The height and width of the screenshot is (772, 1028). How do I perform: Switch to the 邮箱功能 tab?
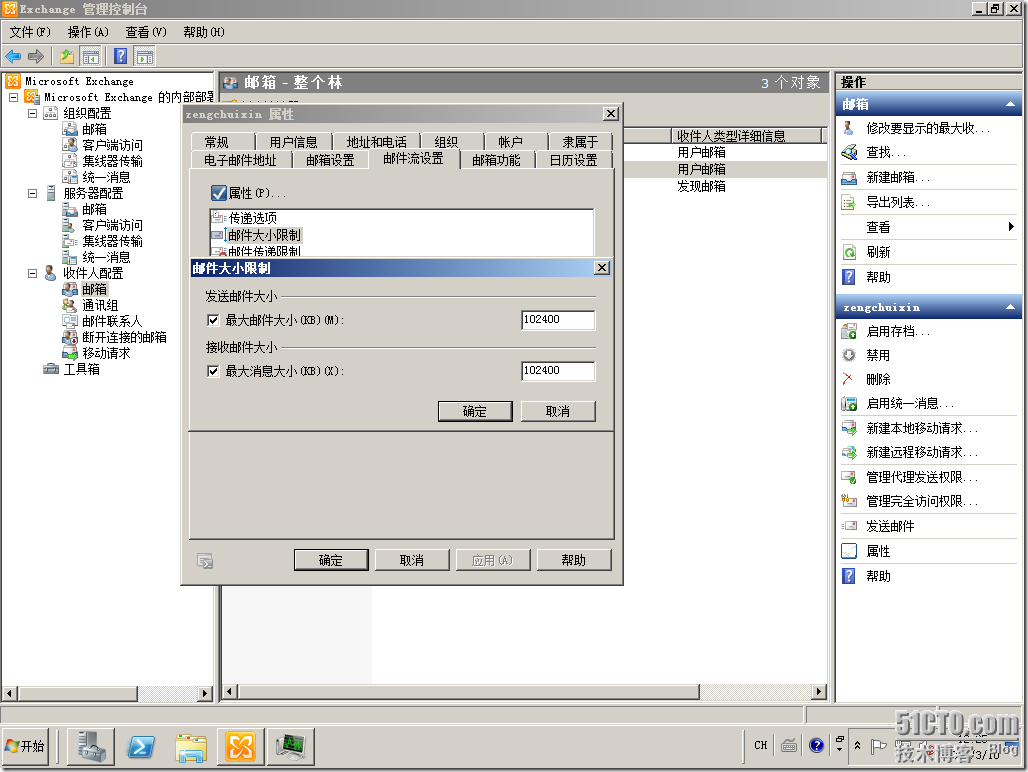click(496, 160)
